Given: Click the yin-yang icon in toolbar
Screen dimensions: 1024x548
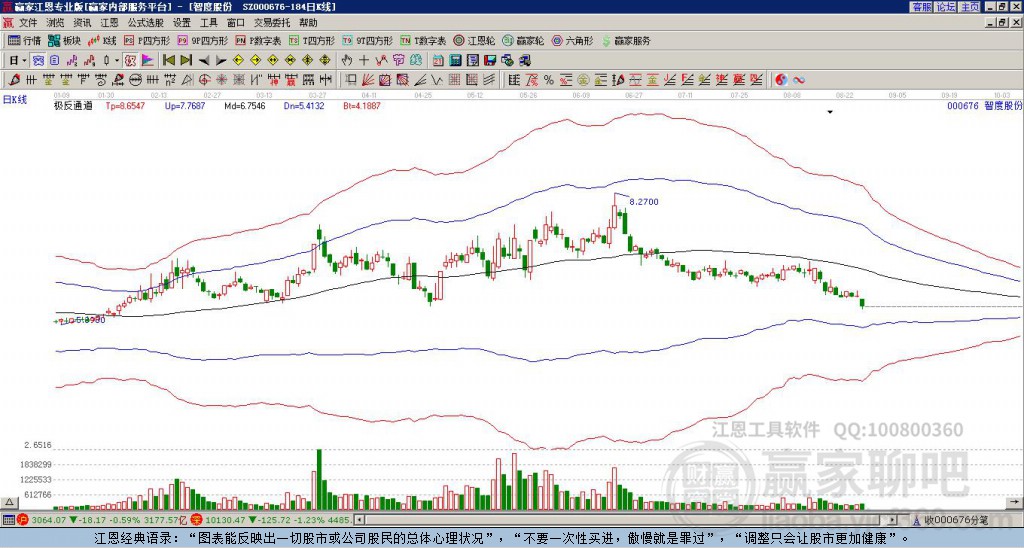Looking at the screenshot, I should pos(781,79).
